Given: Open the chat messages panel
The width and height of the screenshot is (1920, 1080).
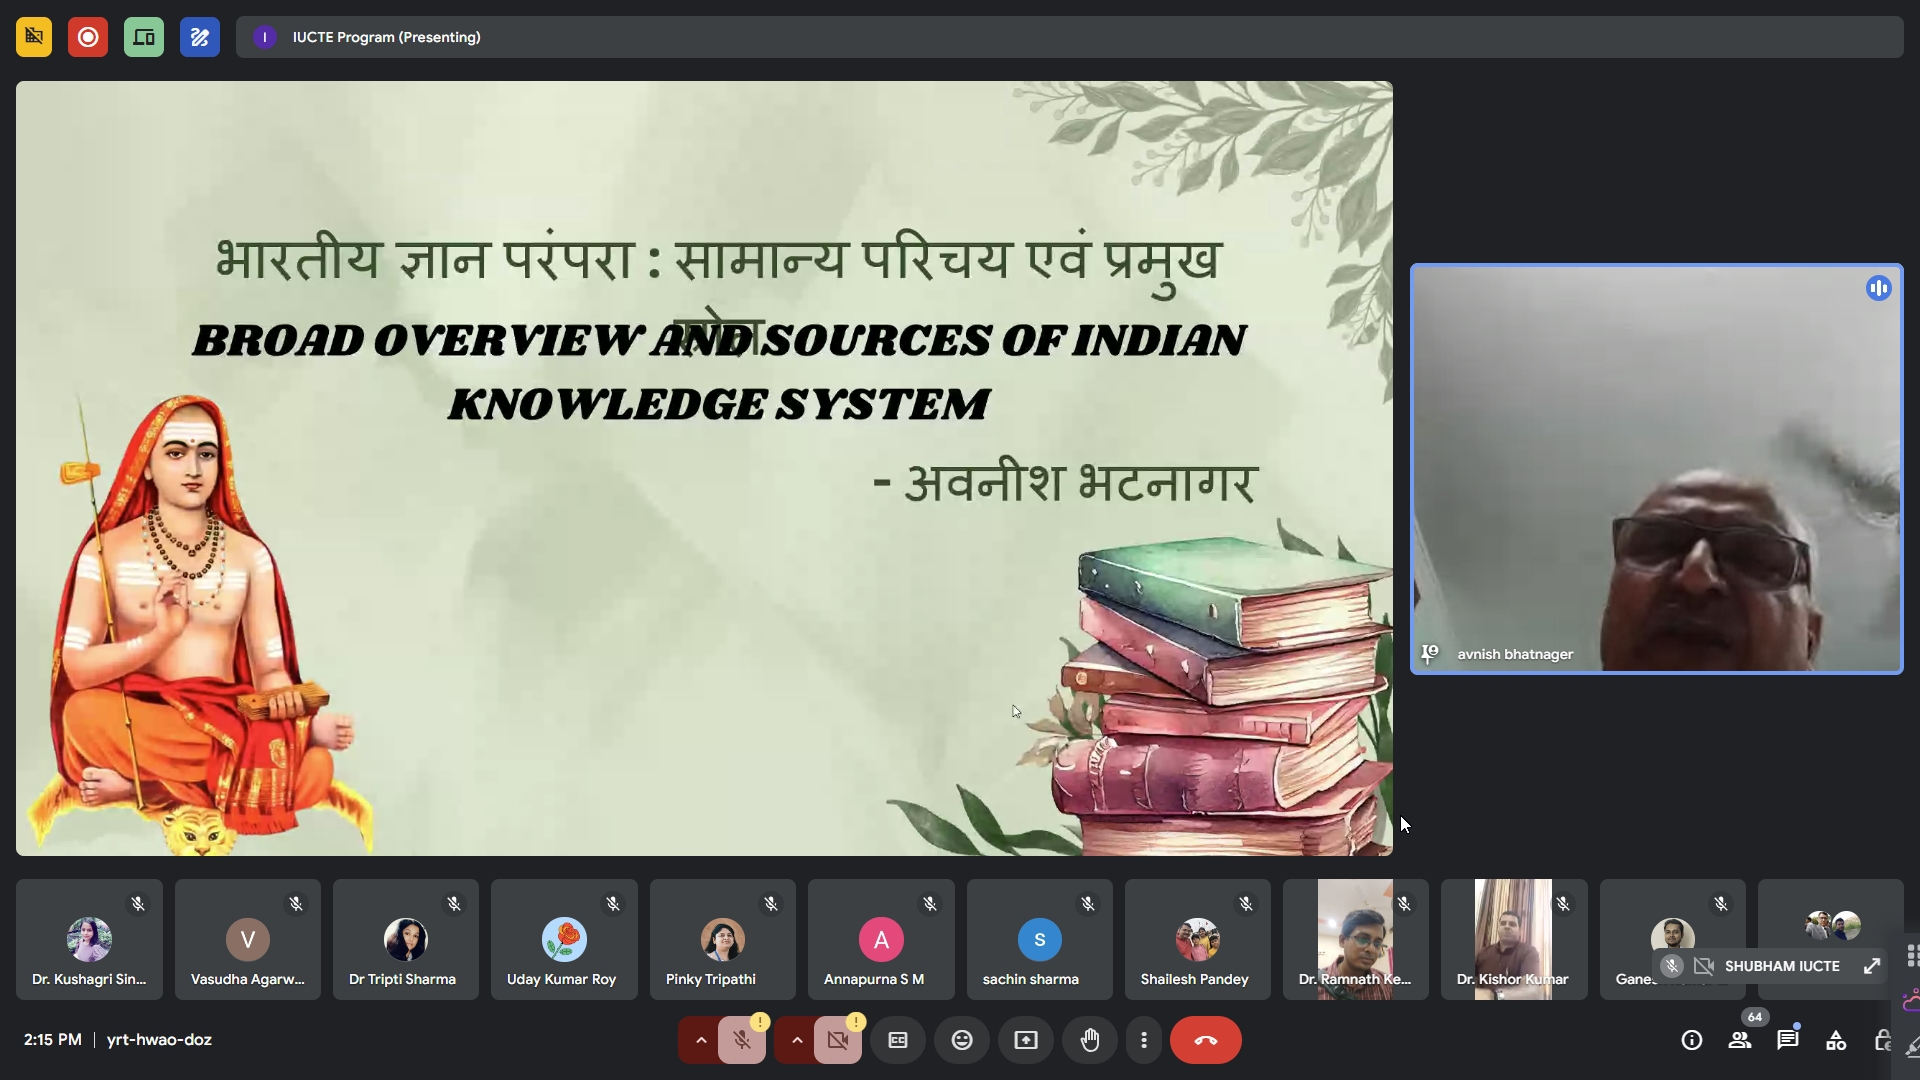Looking at the screenshot, I should point(1788,1040).
